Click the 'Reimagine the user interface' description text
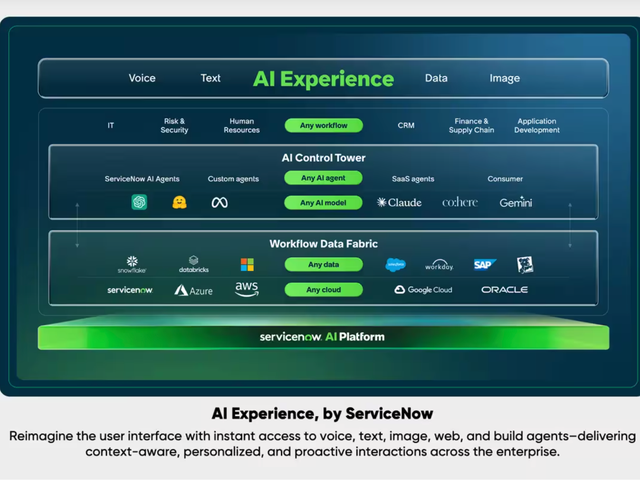 [322, 444]
